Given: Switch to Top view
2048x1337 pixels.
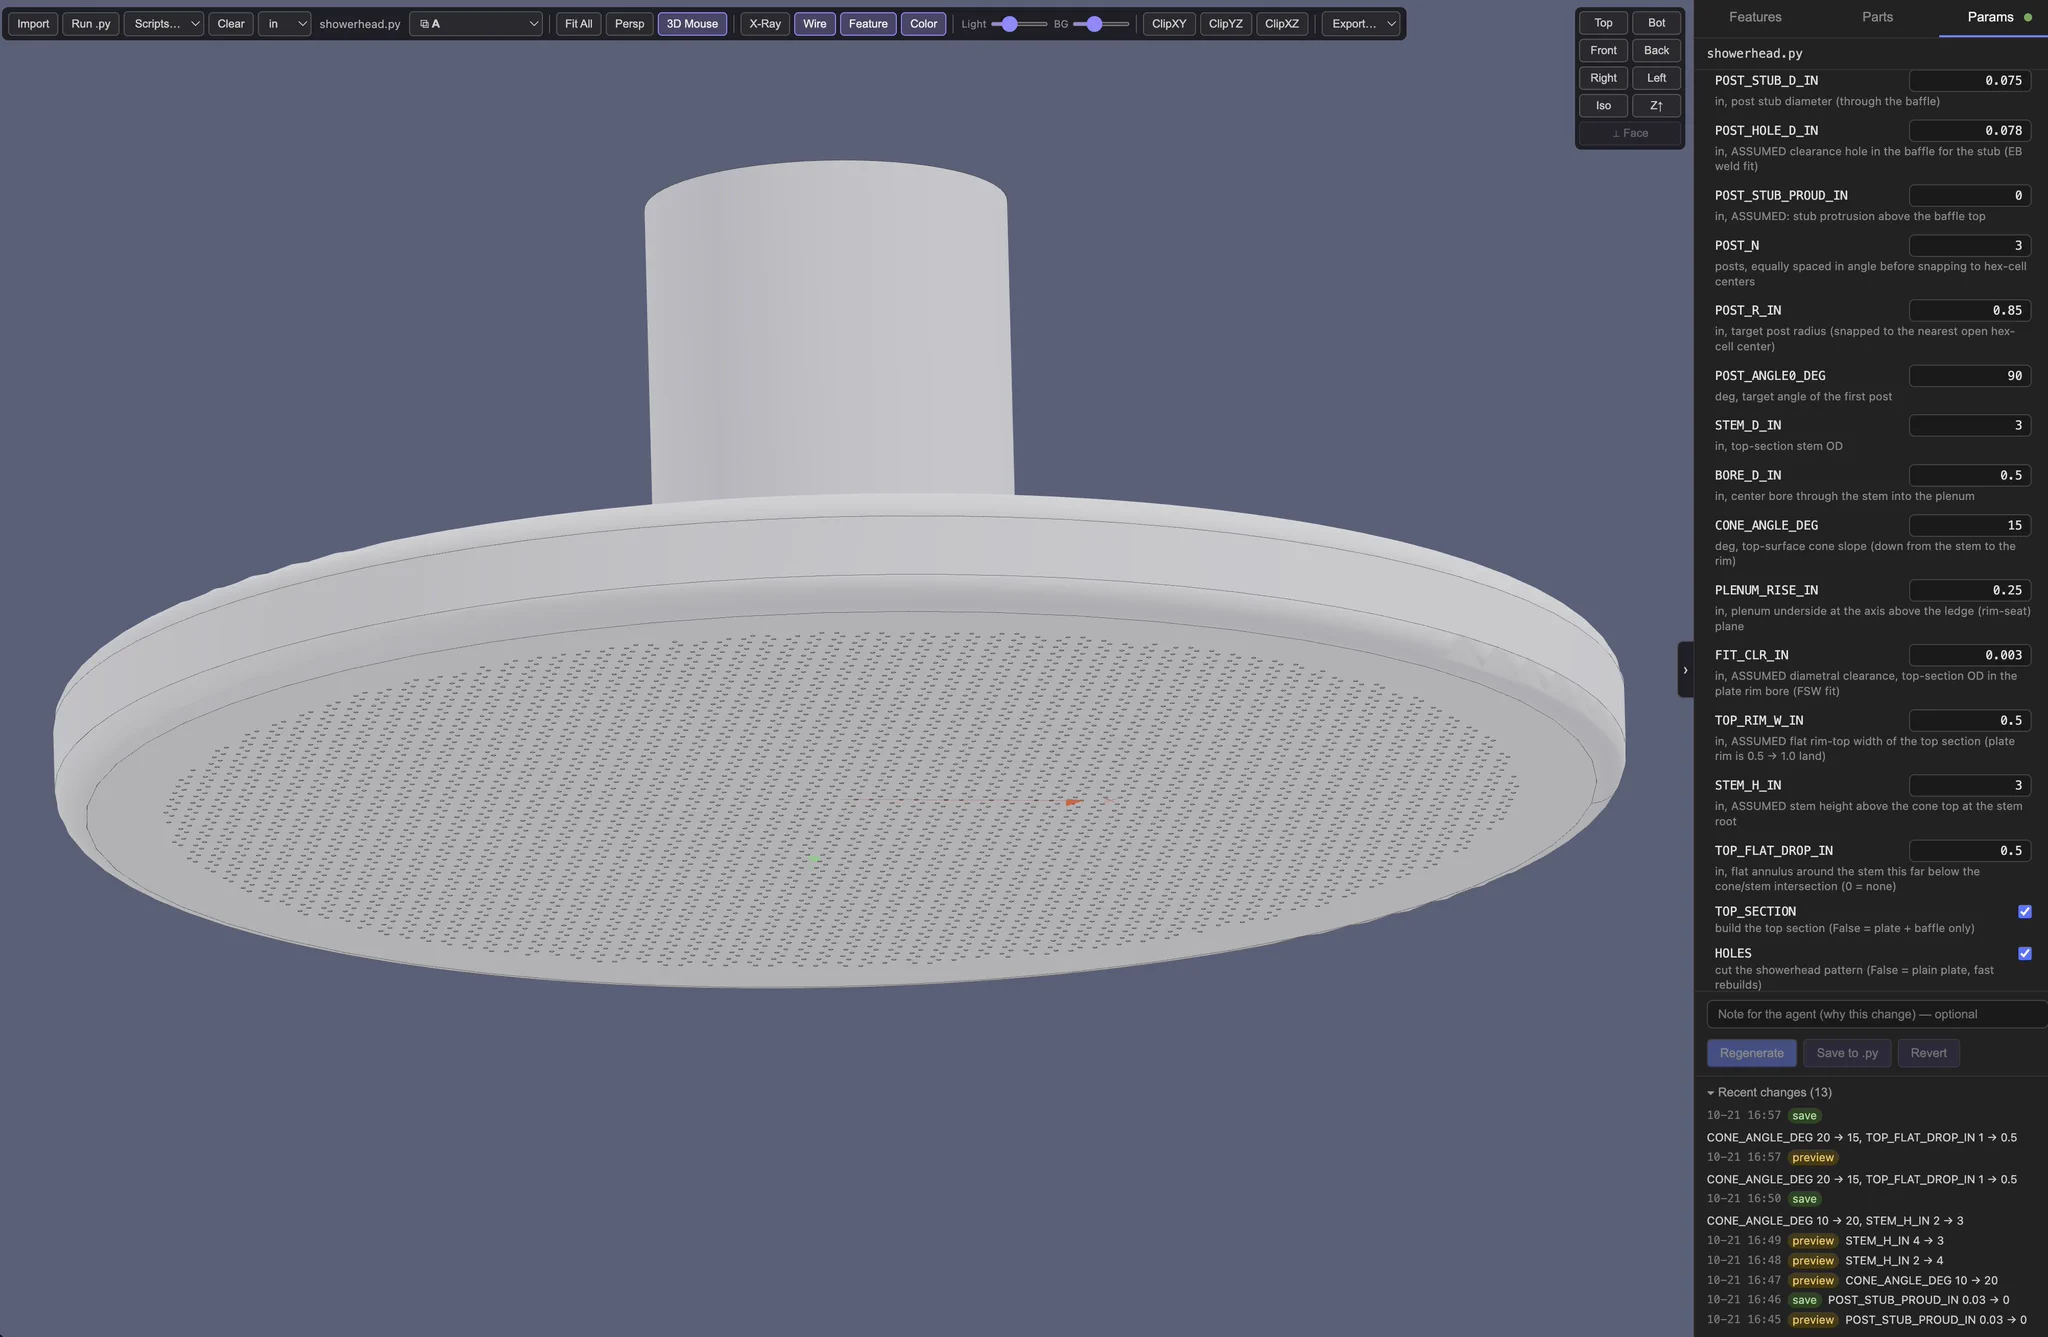Looking at the screenshot, I should tap(1603, 23).
